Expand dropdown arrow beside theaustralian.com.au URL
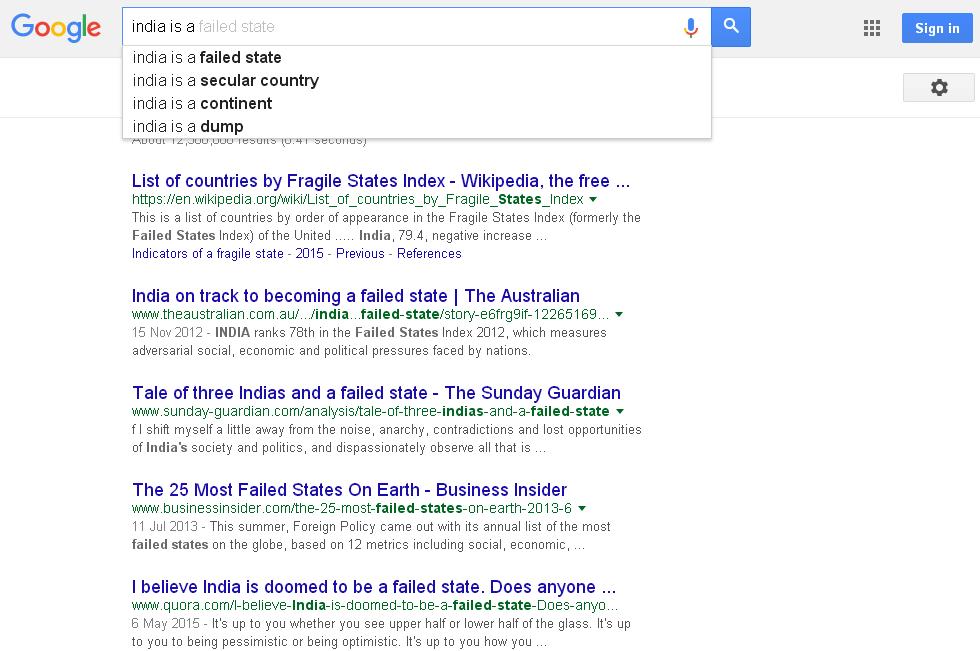 tap(619, 314)
